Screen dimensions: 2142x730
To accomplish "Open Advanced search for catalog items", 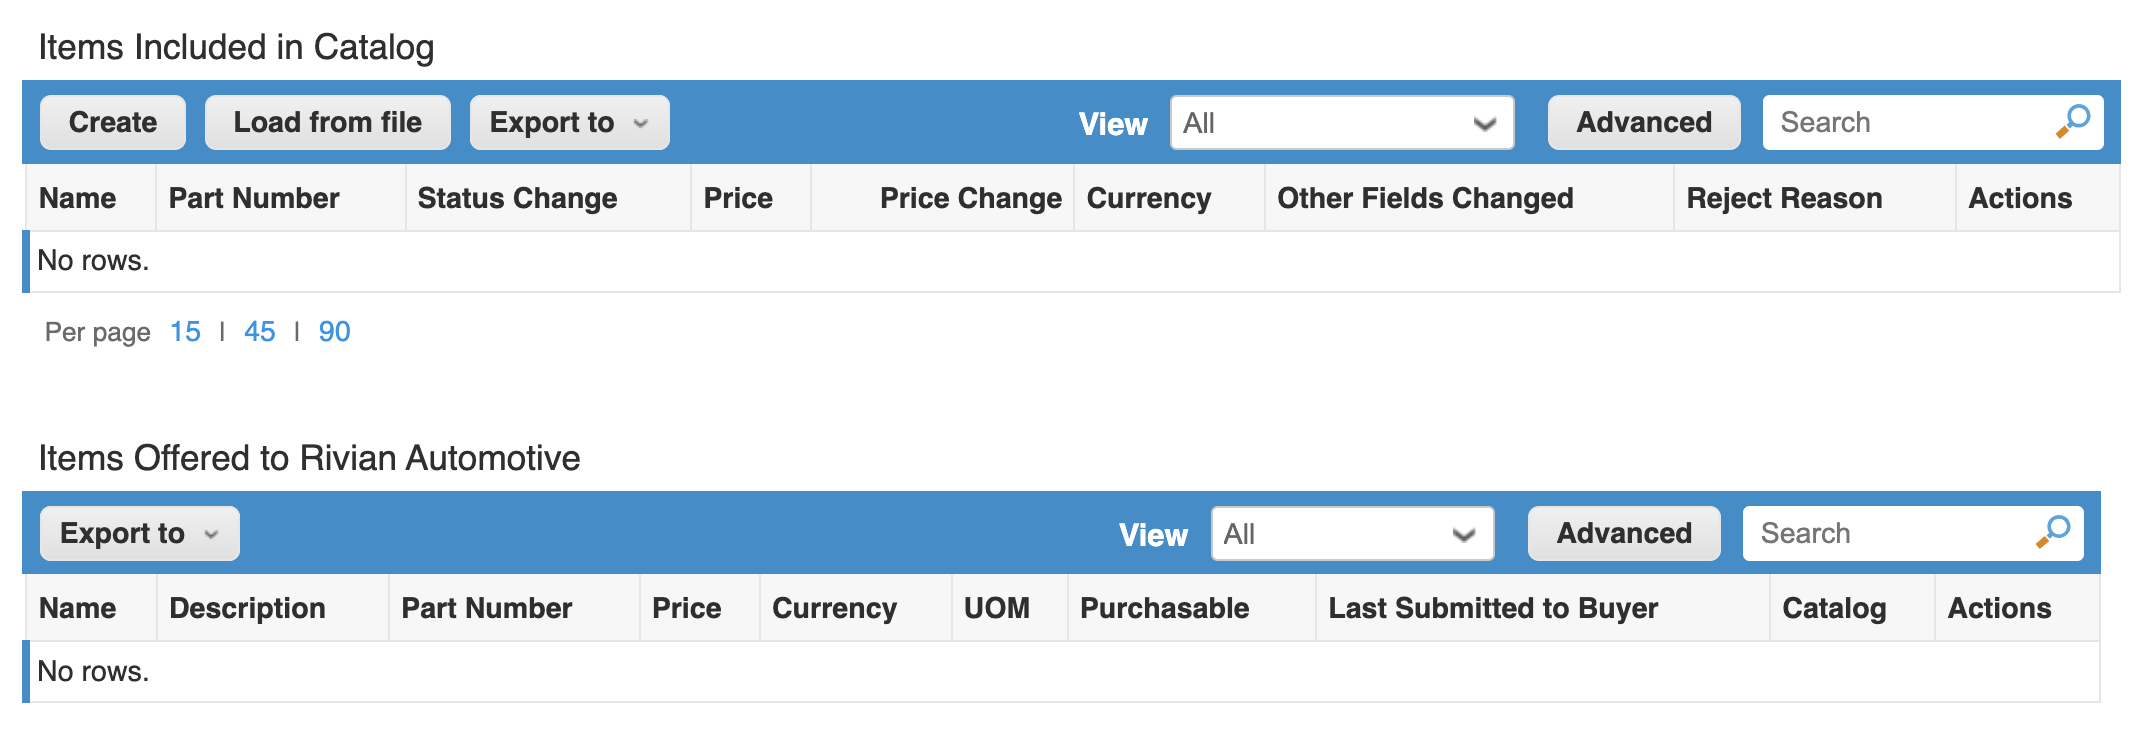I will tap(1643, 123).
